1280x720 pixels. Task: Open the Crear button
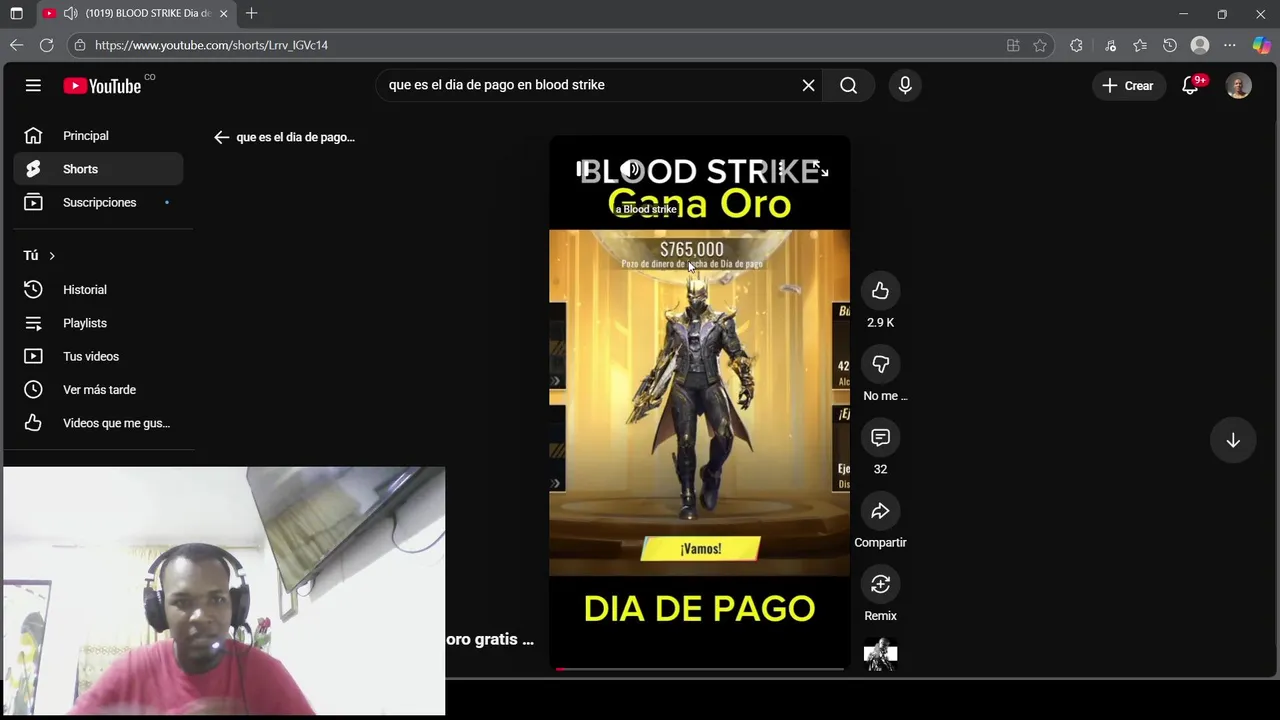point(1128,86)
